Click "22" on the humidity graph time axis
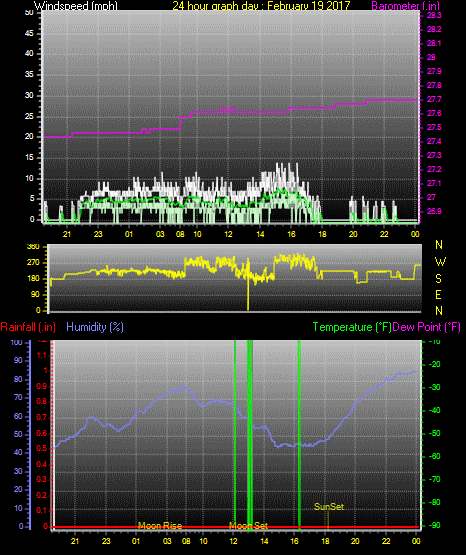Screen dimensions: 466x555 click(386, 541)
